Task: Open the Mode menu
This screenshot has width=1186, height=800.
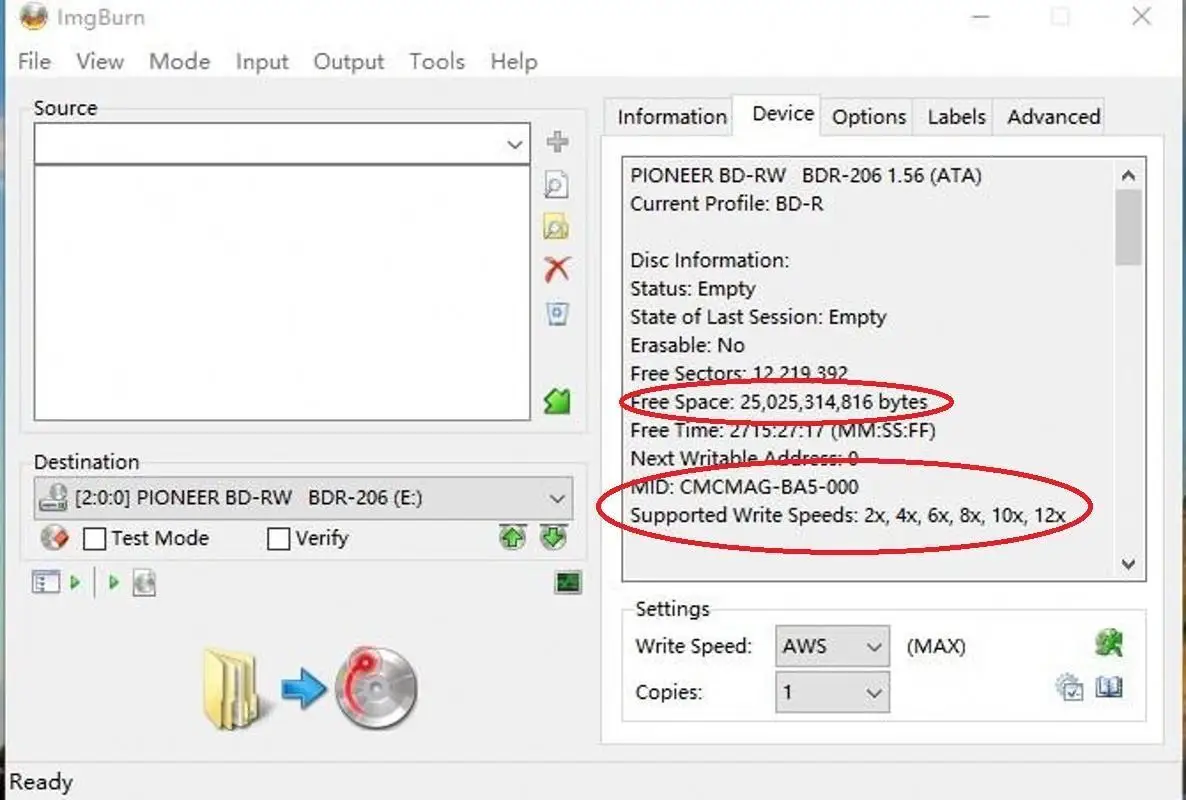Action: 179,61
